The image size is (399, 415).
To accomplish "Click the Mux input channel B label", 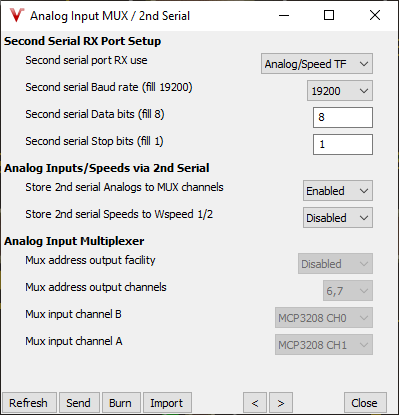I will click(x=73, y=314).
